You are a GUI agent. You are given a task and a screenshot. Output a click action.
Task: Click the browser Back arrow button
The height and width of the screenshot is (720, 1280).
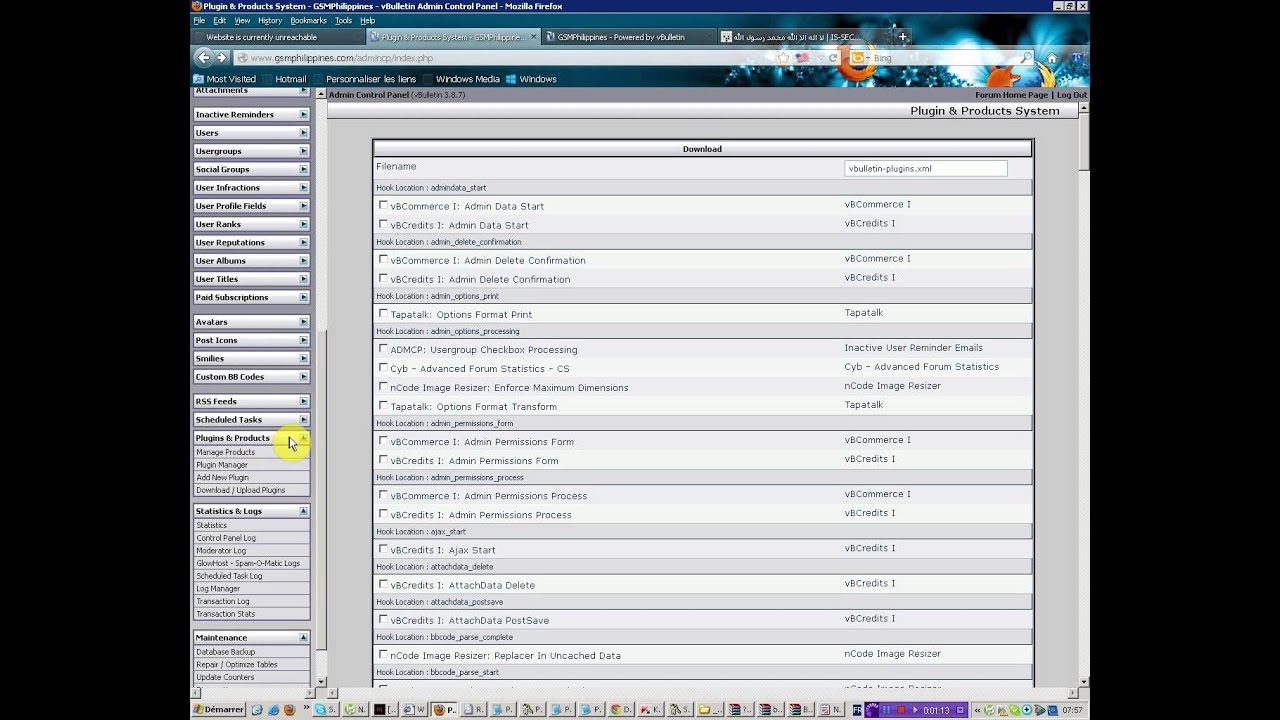pos(204,58)
